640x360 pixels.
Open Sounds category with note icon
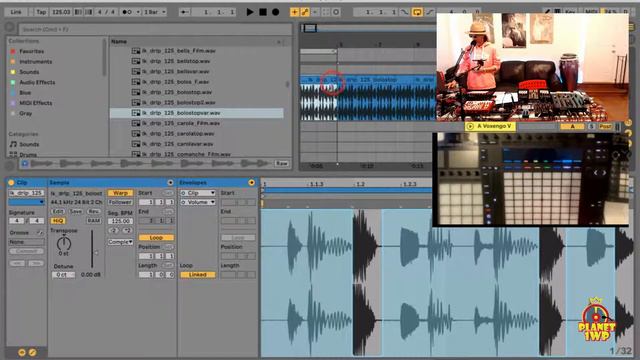29,144
